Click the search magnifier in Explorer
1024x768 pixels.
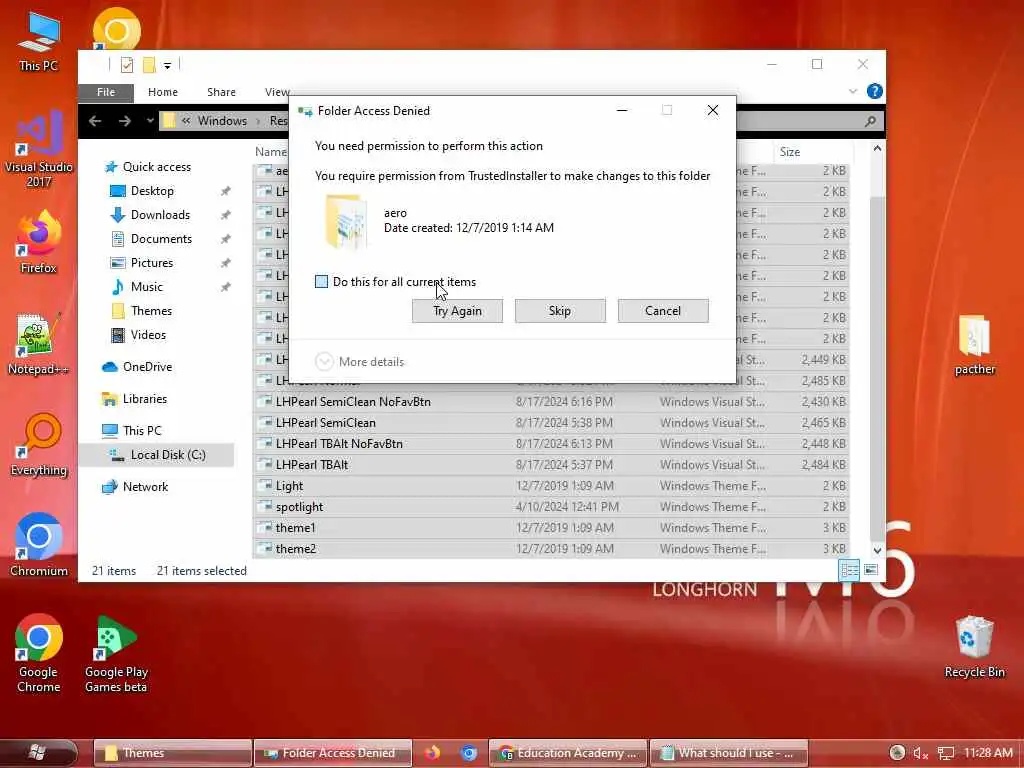coord(870,121)
